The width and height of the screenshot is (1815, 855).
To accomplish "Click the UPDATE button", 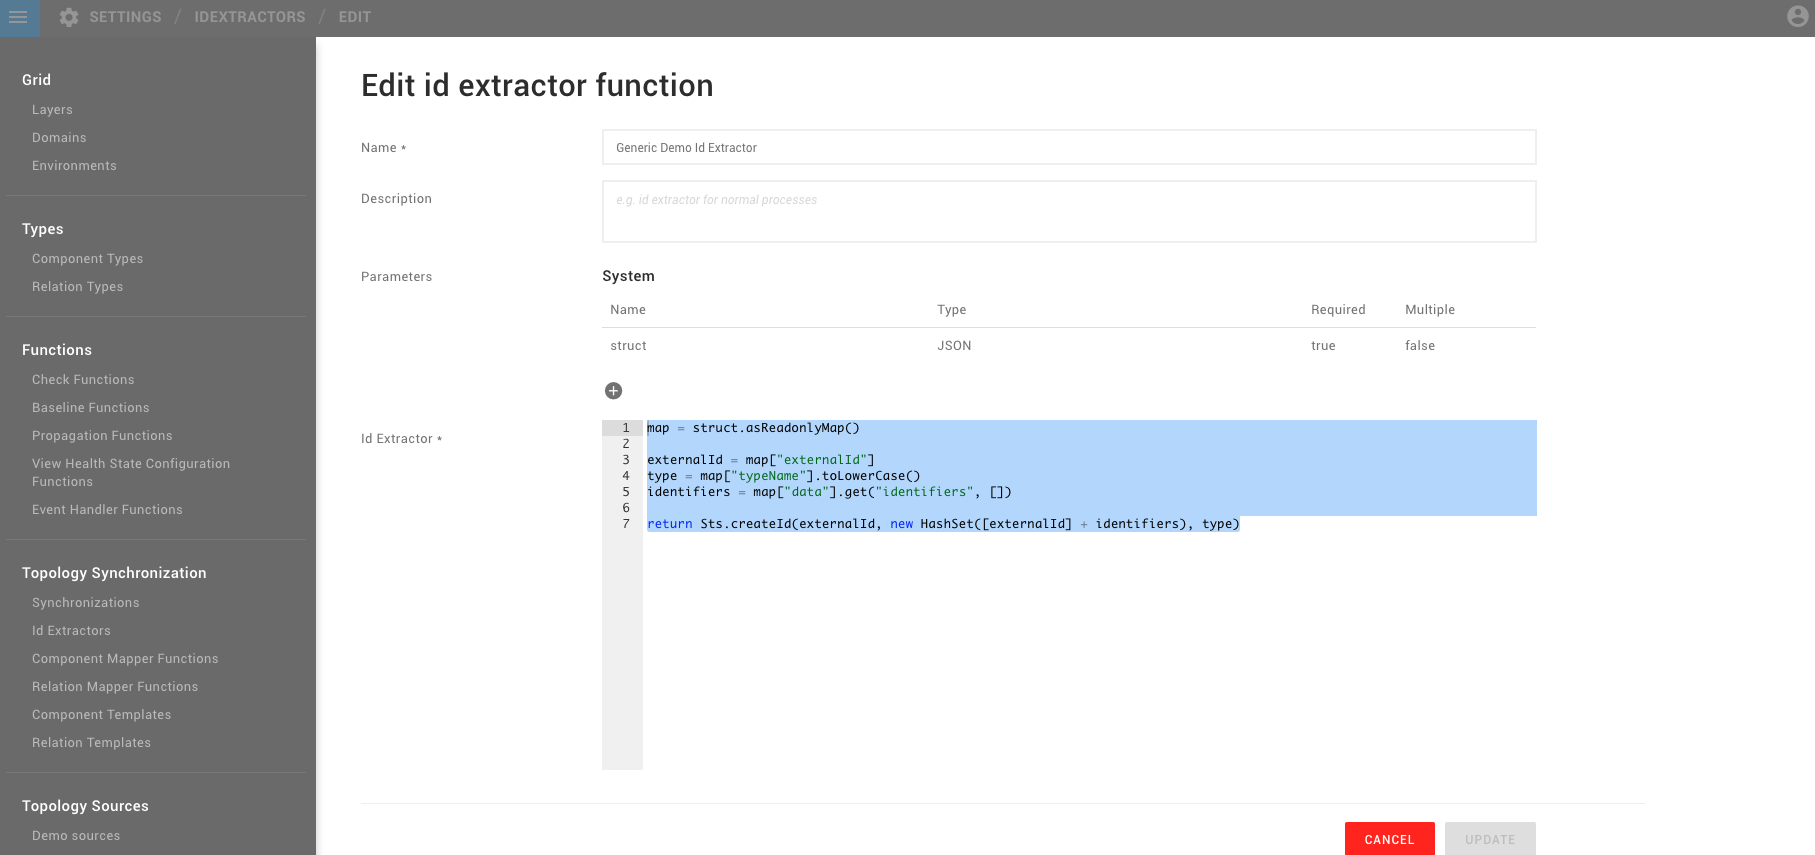I will (1490, 839).
